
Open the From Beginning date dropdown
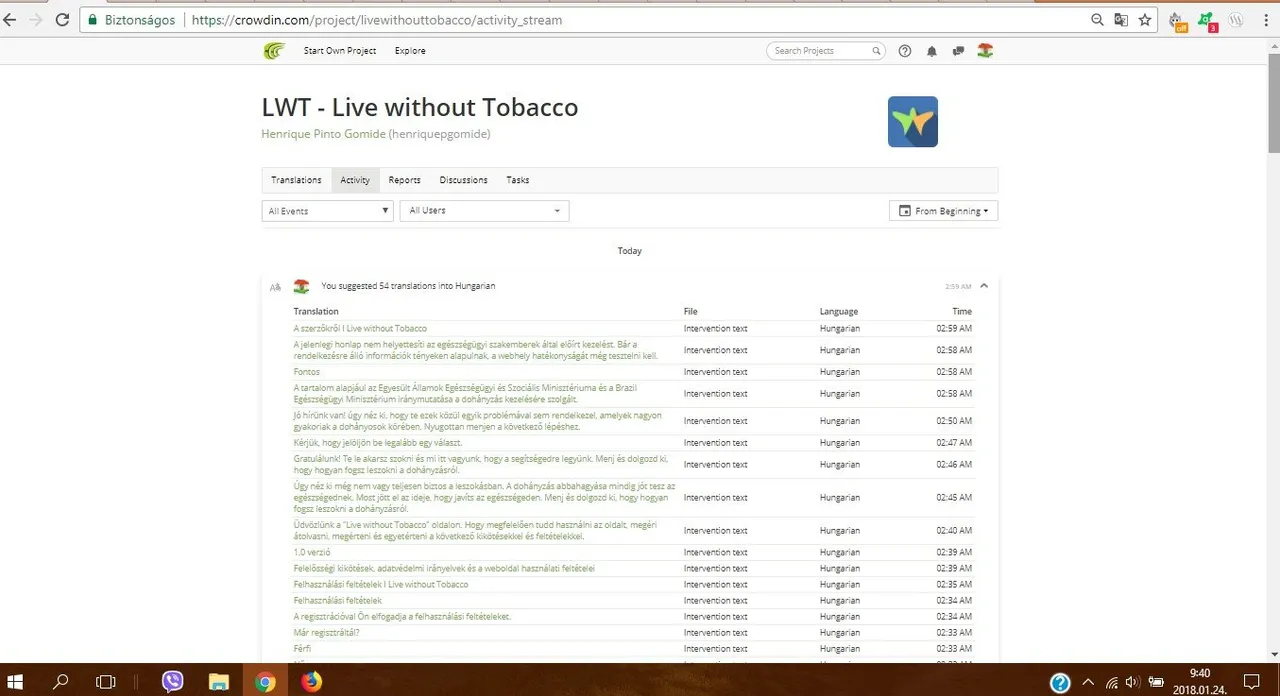click(x=943, y=211)
